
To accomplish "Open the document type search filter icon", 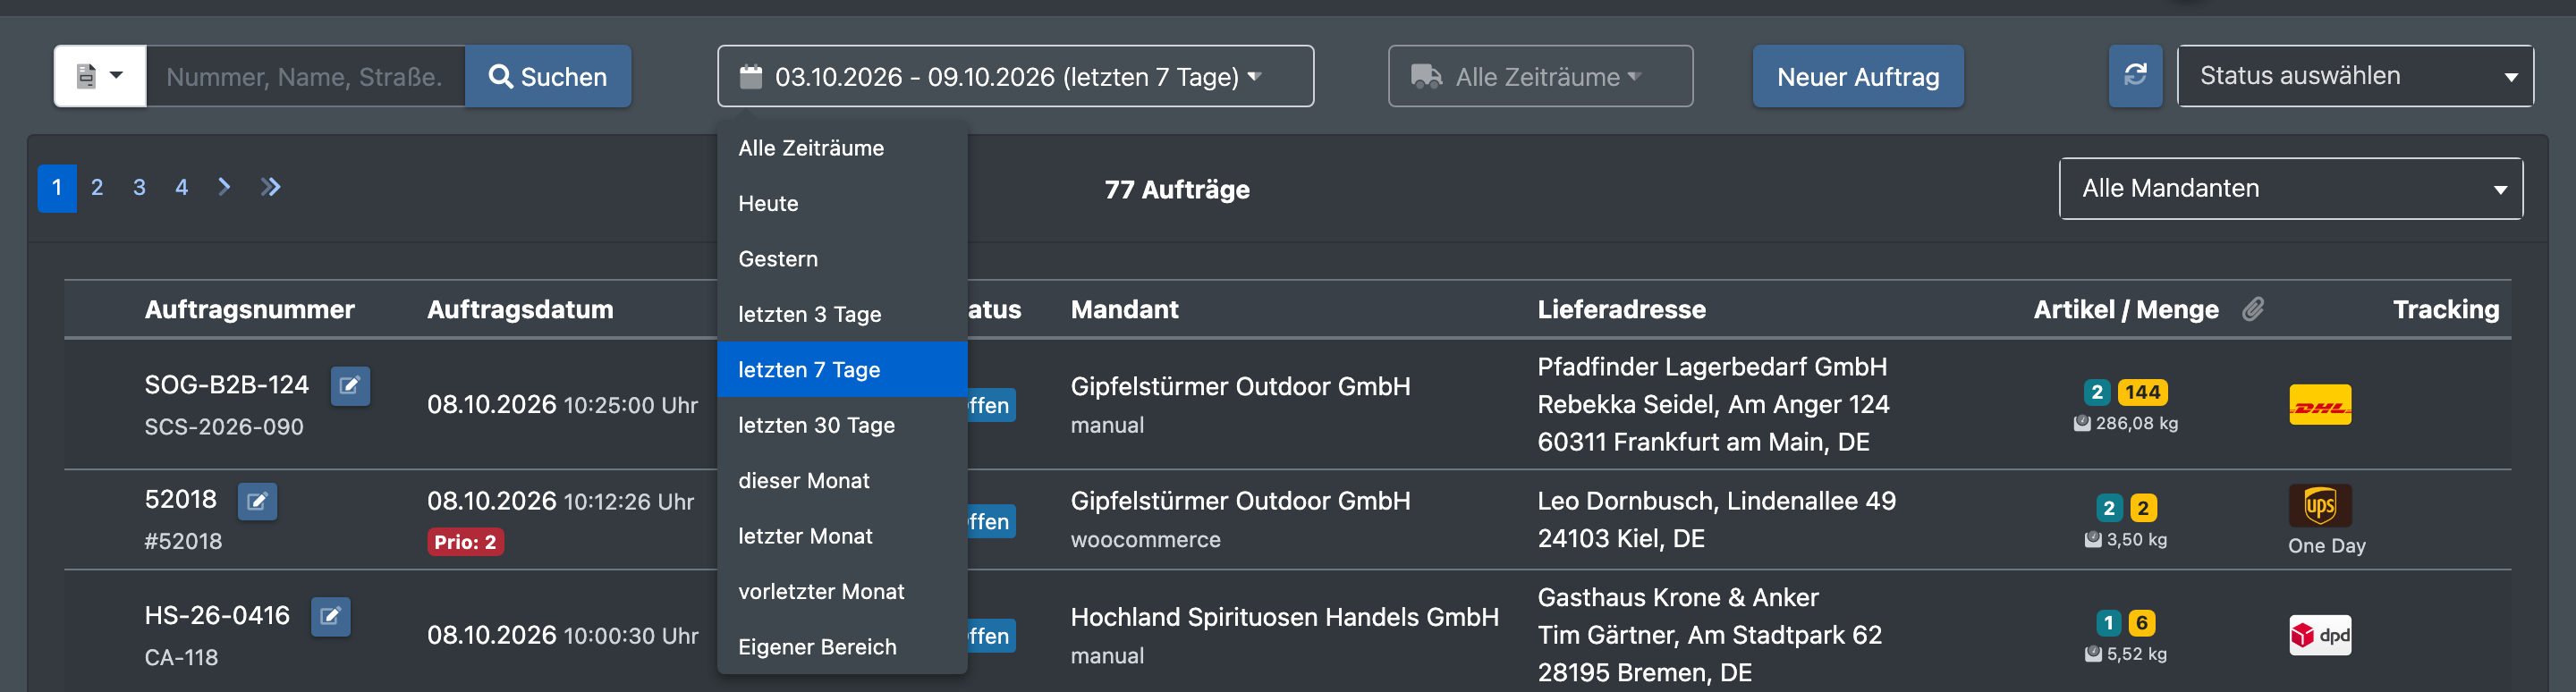I will pyautogui.click(x=100, y=76).
